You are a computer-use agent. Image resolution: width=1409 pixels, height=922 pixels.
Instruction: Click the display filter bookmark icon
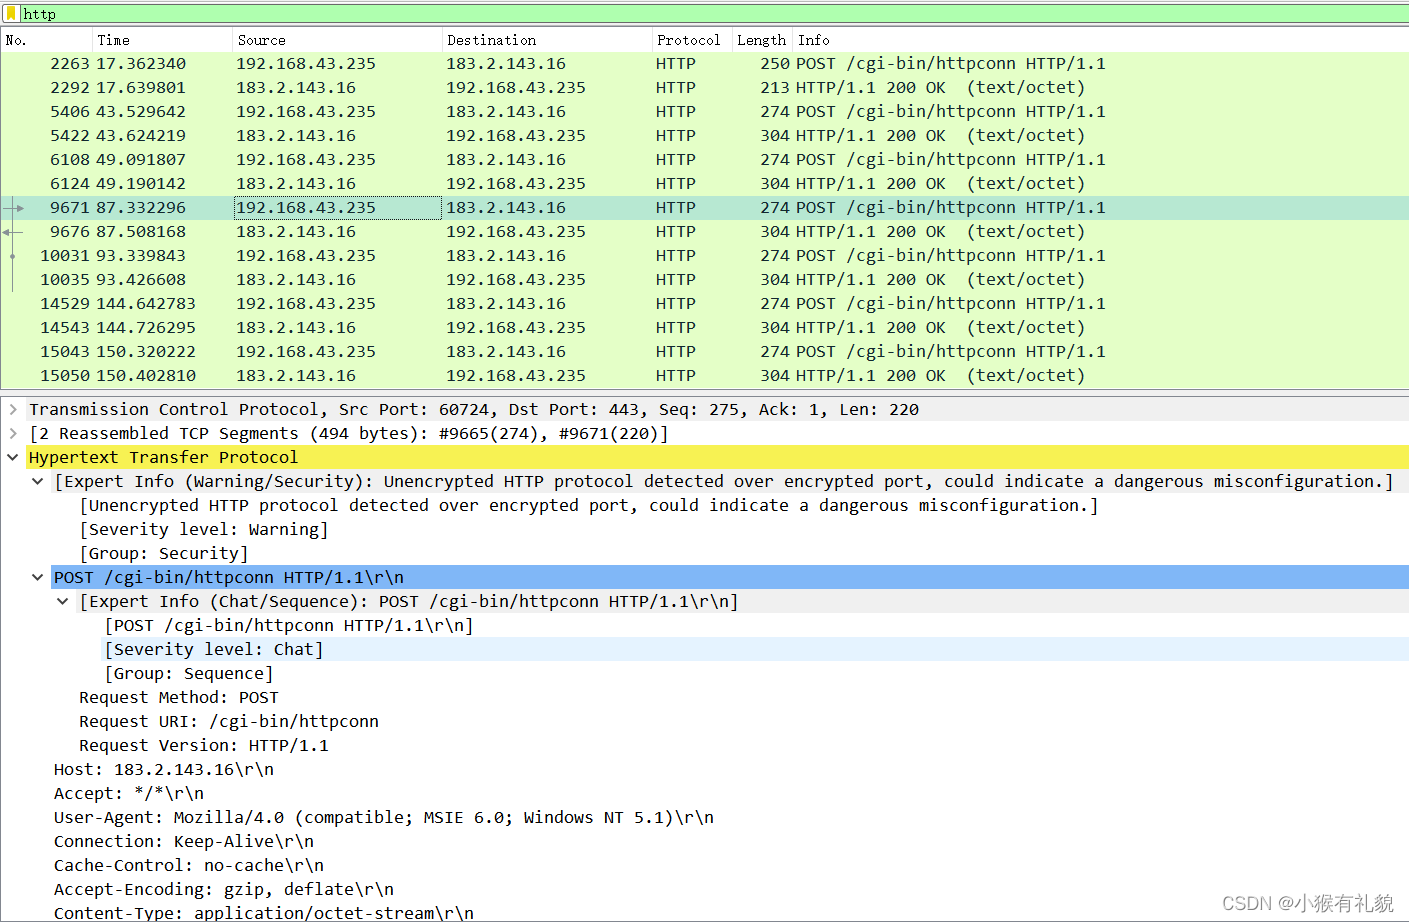coord(11,14)
